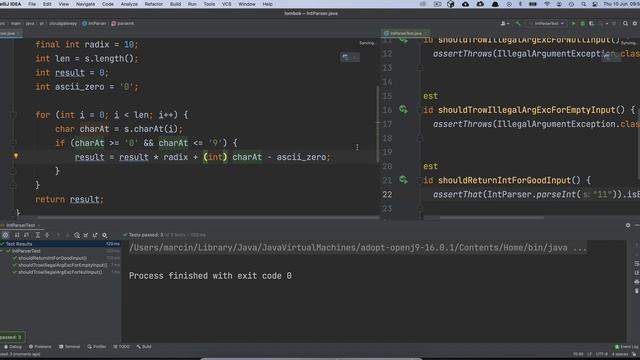Run test from gutter icon at line 16
Viewport: 640px width, 360px height.
point(403,109)
